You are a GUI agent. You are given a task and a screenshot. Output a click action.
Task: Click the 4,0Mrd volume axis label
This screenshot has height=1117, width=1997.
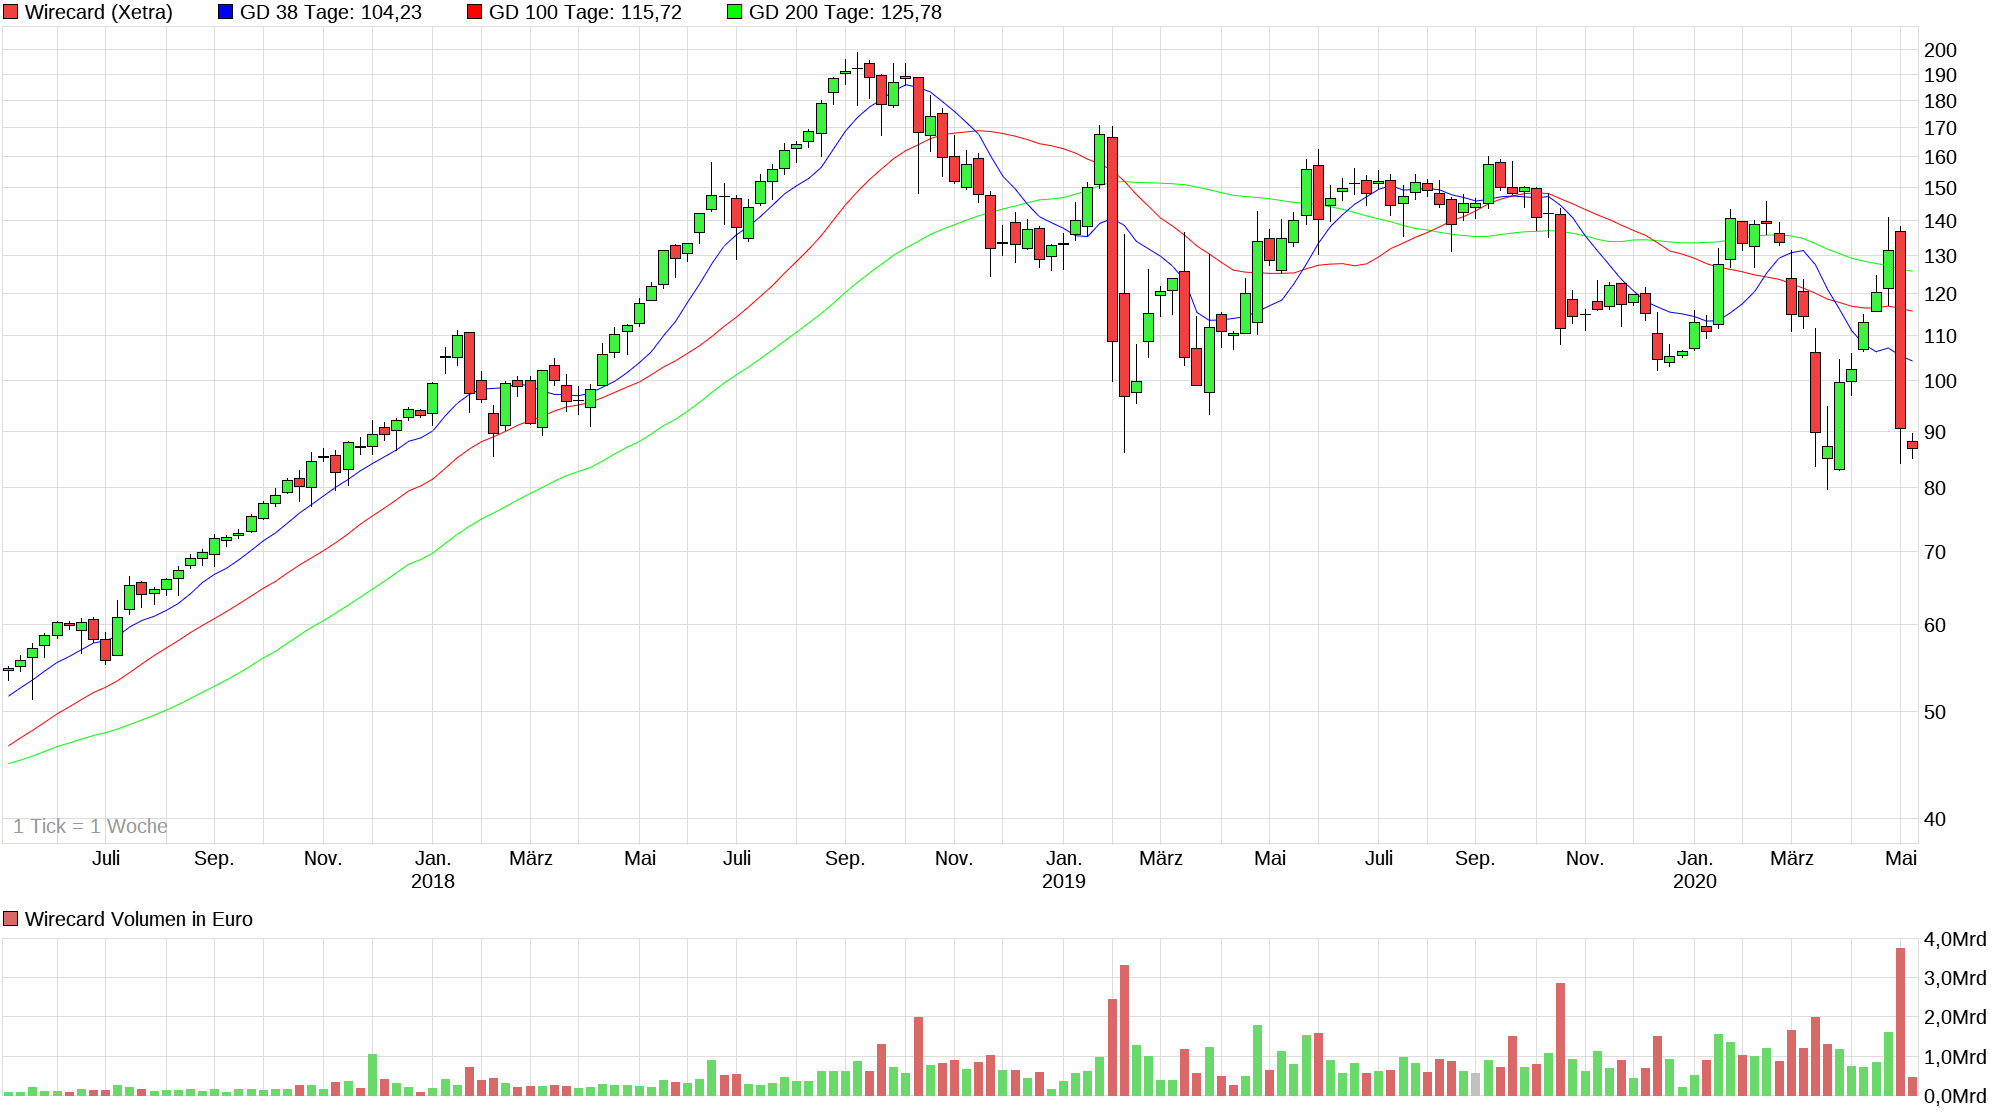coord(1954,939)
